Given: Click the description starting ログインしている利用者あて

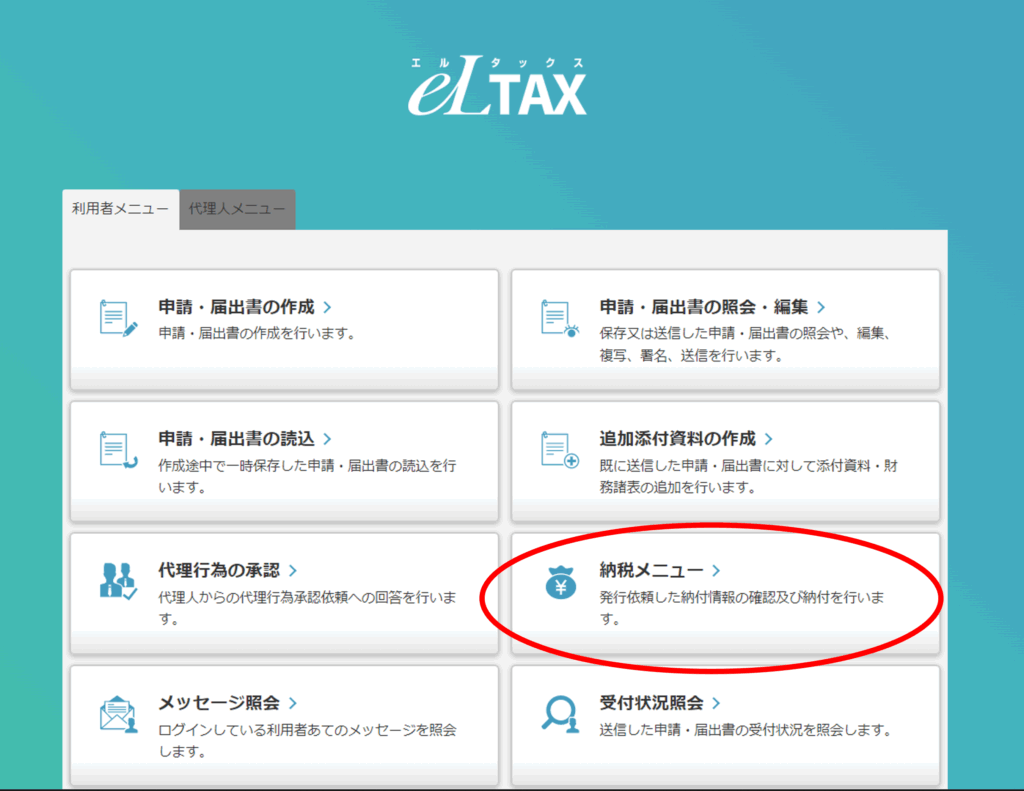Looking at the screenshot, I should (x=307, y=741).
